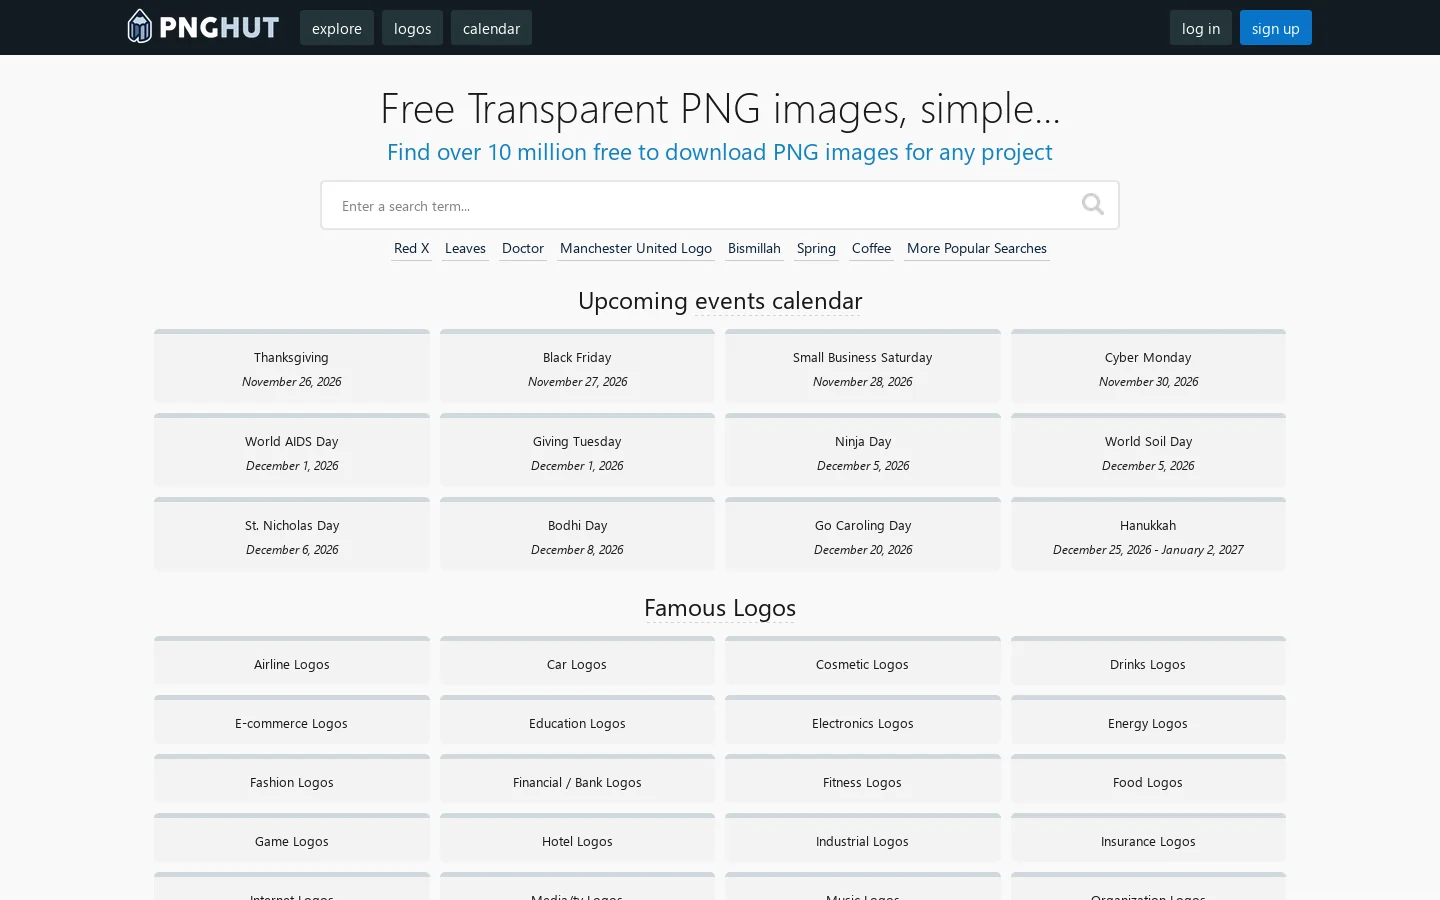The height and width of the screenshot is (900, 1440).
Task: Open the Cyber Monday event card
Action: 1148,366
